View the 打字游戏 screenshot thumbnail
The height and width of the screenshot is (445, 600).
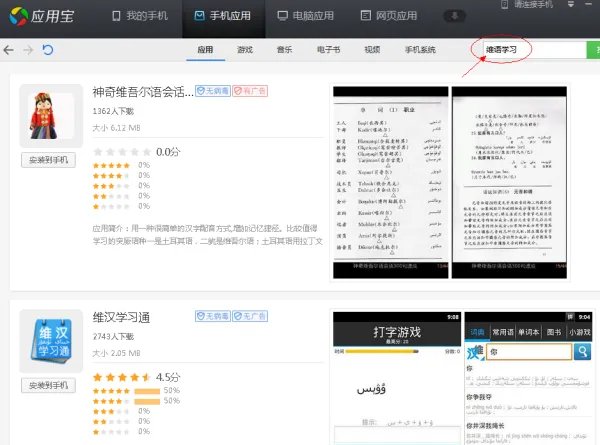click(x=397, y=378)
